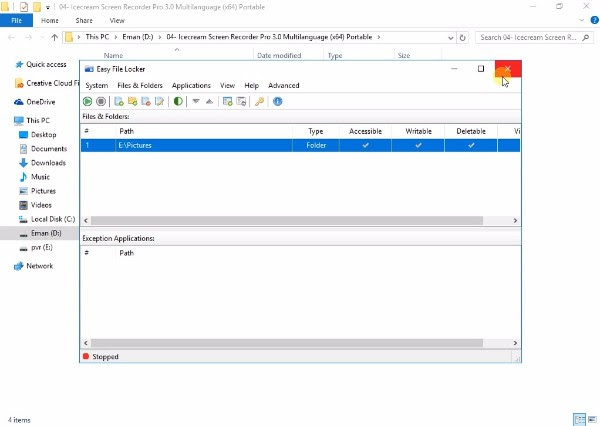Screen dimensions: 600x426
Task: Stop protection with gray stop icon
Action: click(101, 101)
